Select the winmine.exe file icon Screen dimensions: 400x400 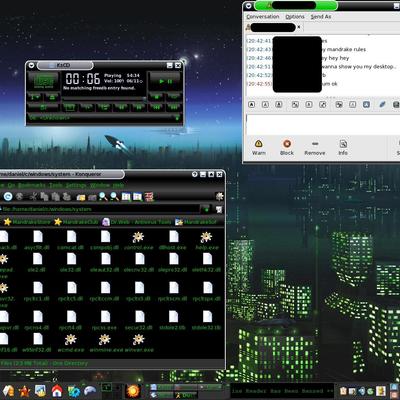pos(105,340)
